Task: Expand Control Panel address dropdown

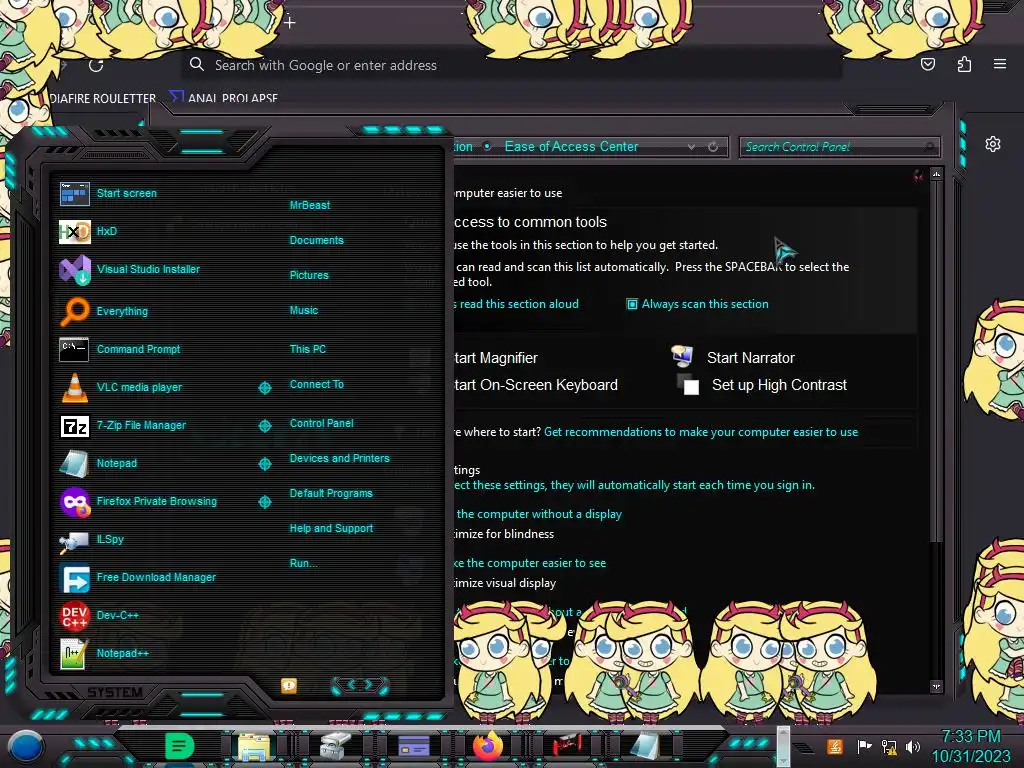Action: point(691,147)
